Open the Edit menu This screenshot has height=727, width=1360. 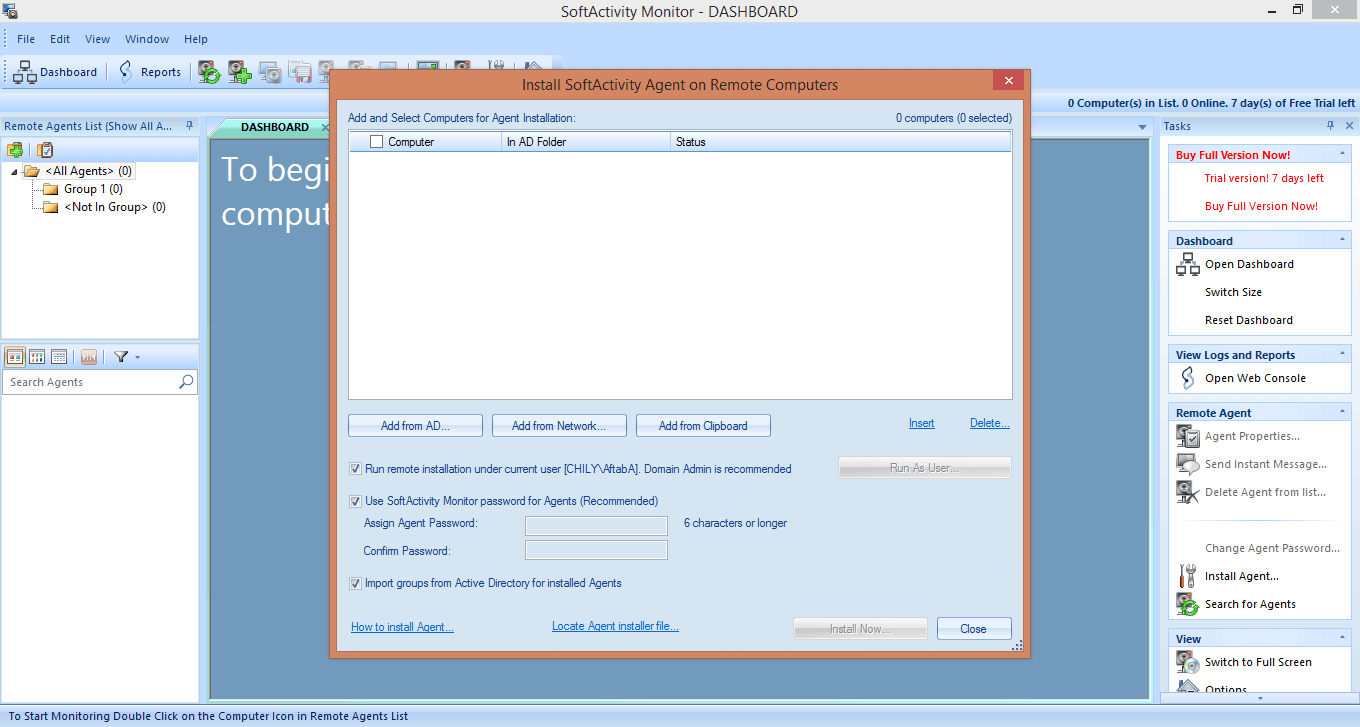(x=60, y=39)
